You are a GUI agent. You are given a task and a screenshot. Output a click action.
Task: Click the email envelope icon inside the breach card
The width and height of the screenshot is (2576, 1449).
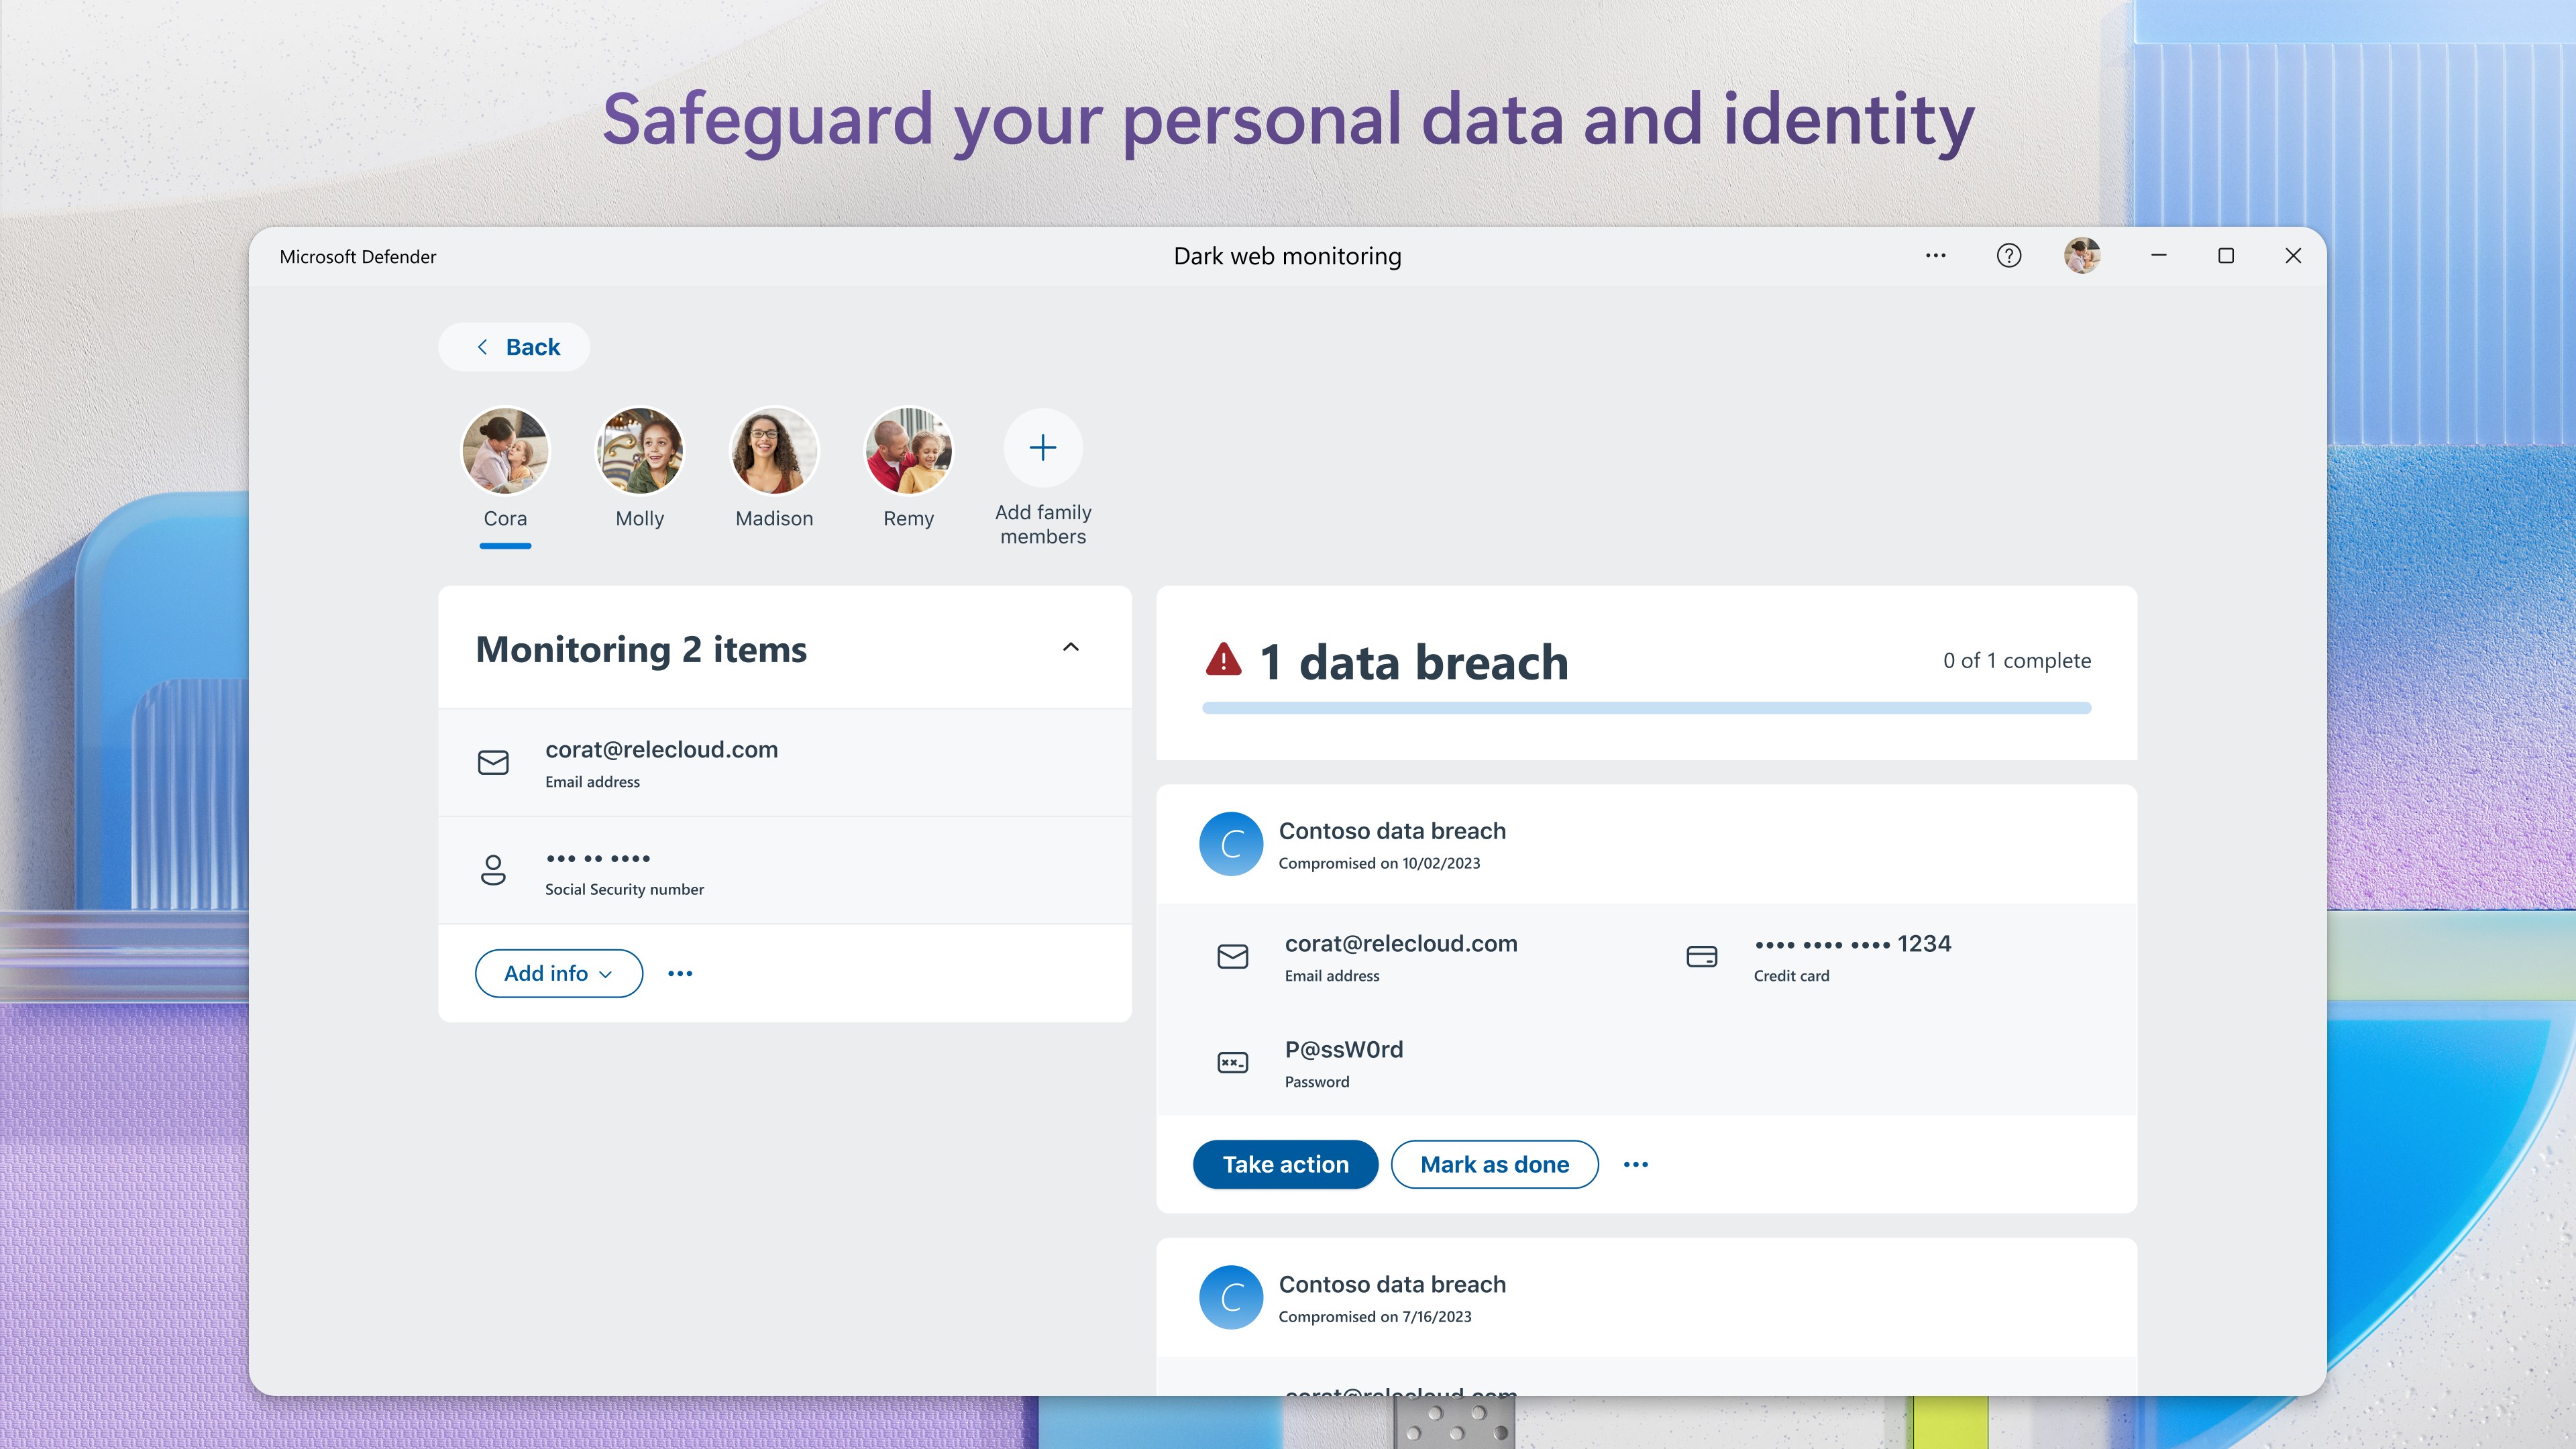(x=1232, y=956)
